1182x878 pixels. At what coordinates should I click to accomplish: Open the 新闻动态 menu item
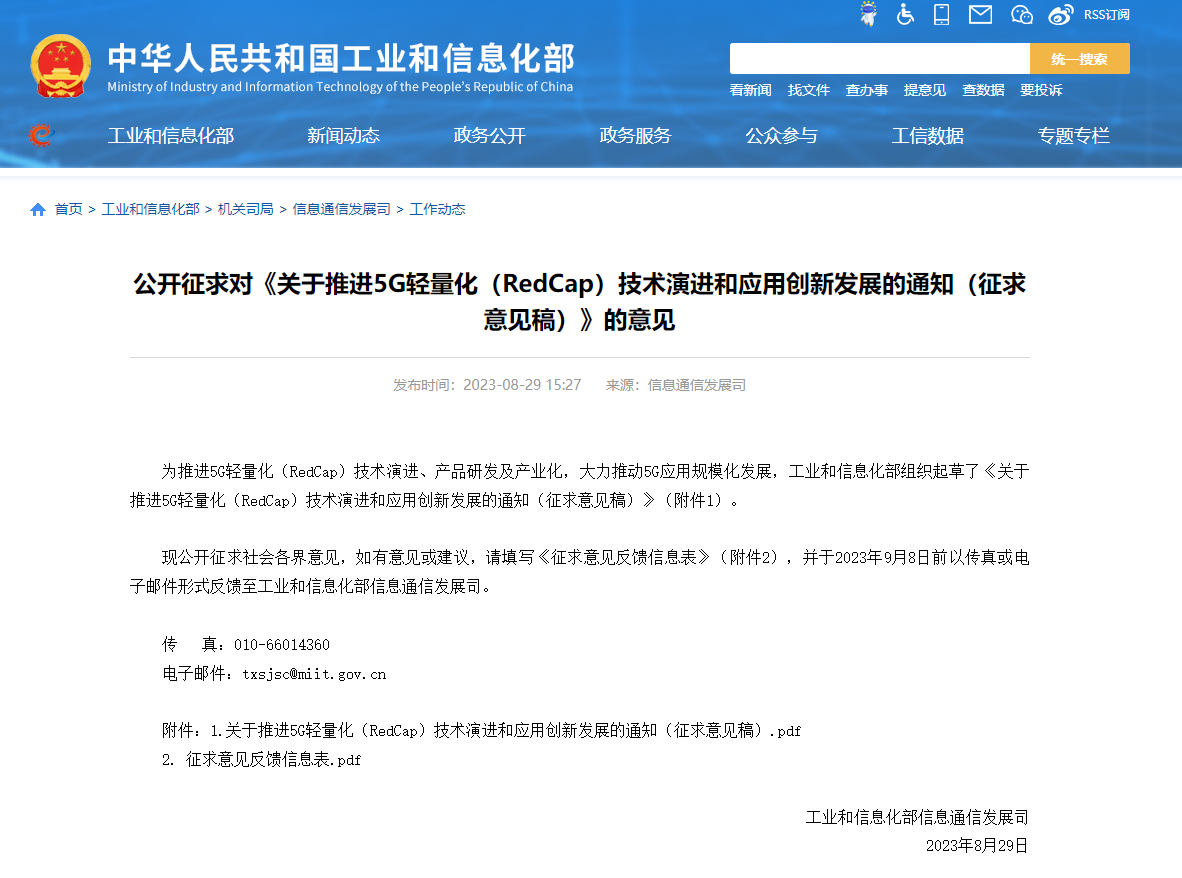[344, 136]
